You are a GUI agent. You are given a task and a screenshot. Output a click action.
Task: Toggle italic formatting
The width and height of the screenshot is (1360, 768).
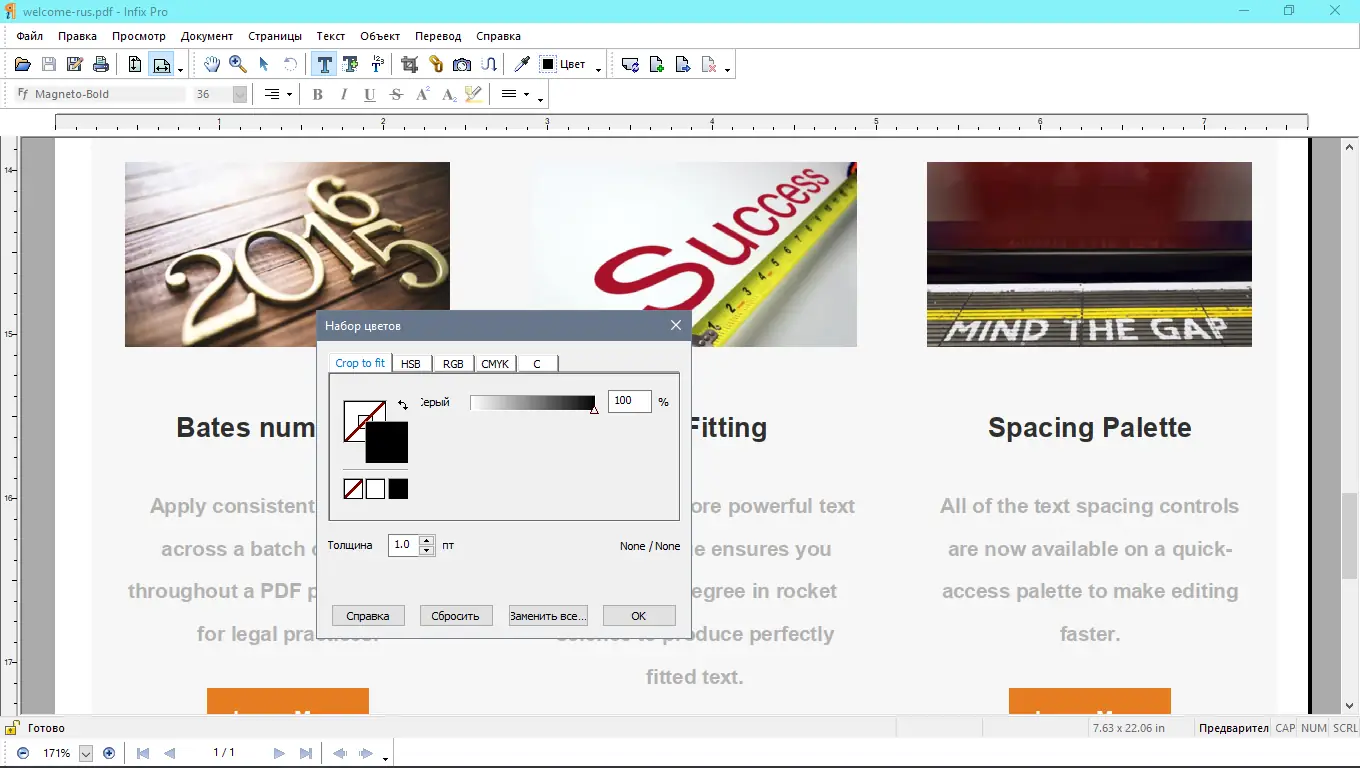pyautogui.click(x=343, y=94)
